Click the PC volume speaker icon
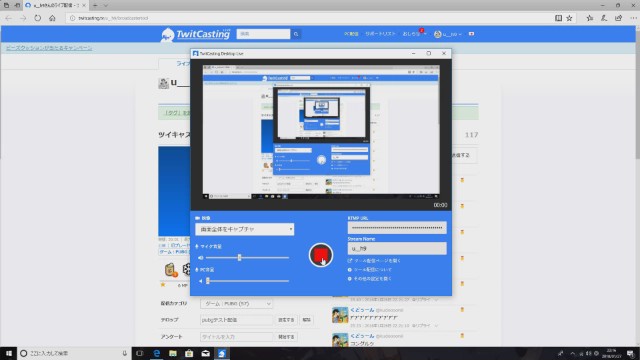The height and width of the screenshot is (360, 640). tap(200, 281)
